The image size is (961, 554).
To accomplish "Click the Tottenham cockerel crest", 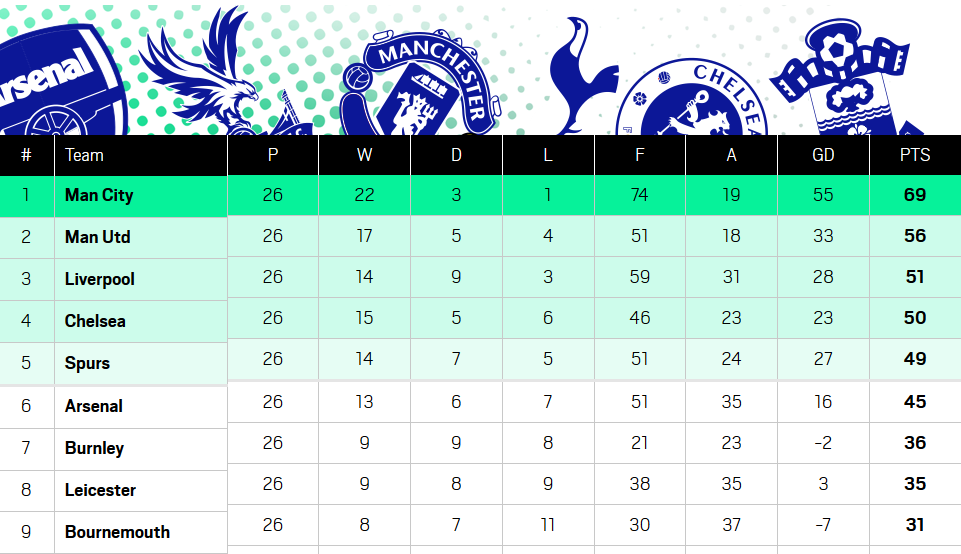I will coord(585,70).
